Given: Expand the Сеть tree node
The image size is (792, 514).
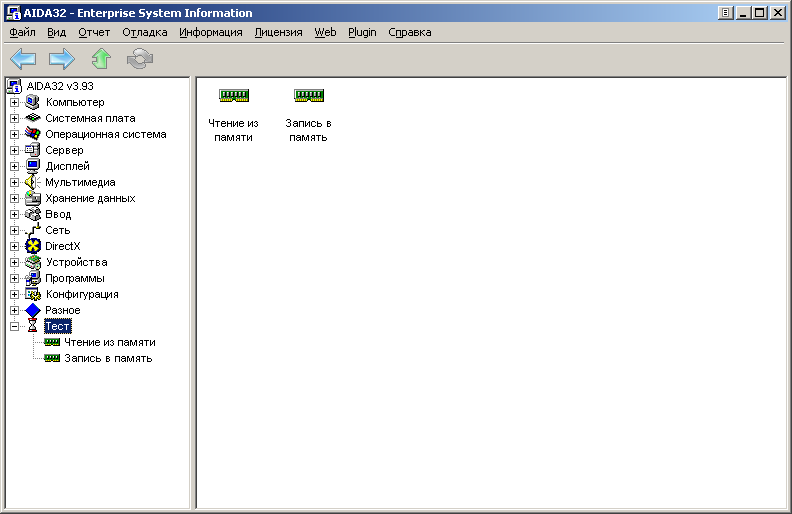Looking at the screenshot, I should (14, 230).
